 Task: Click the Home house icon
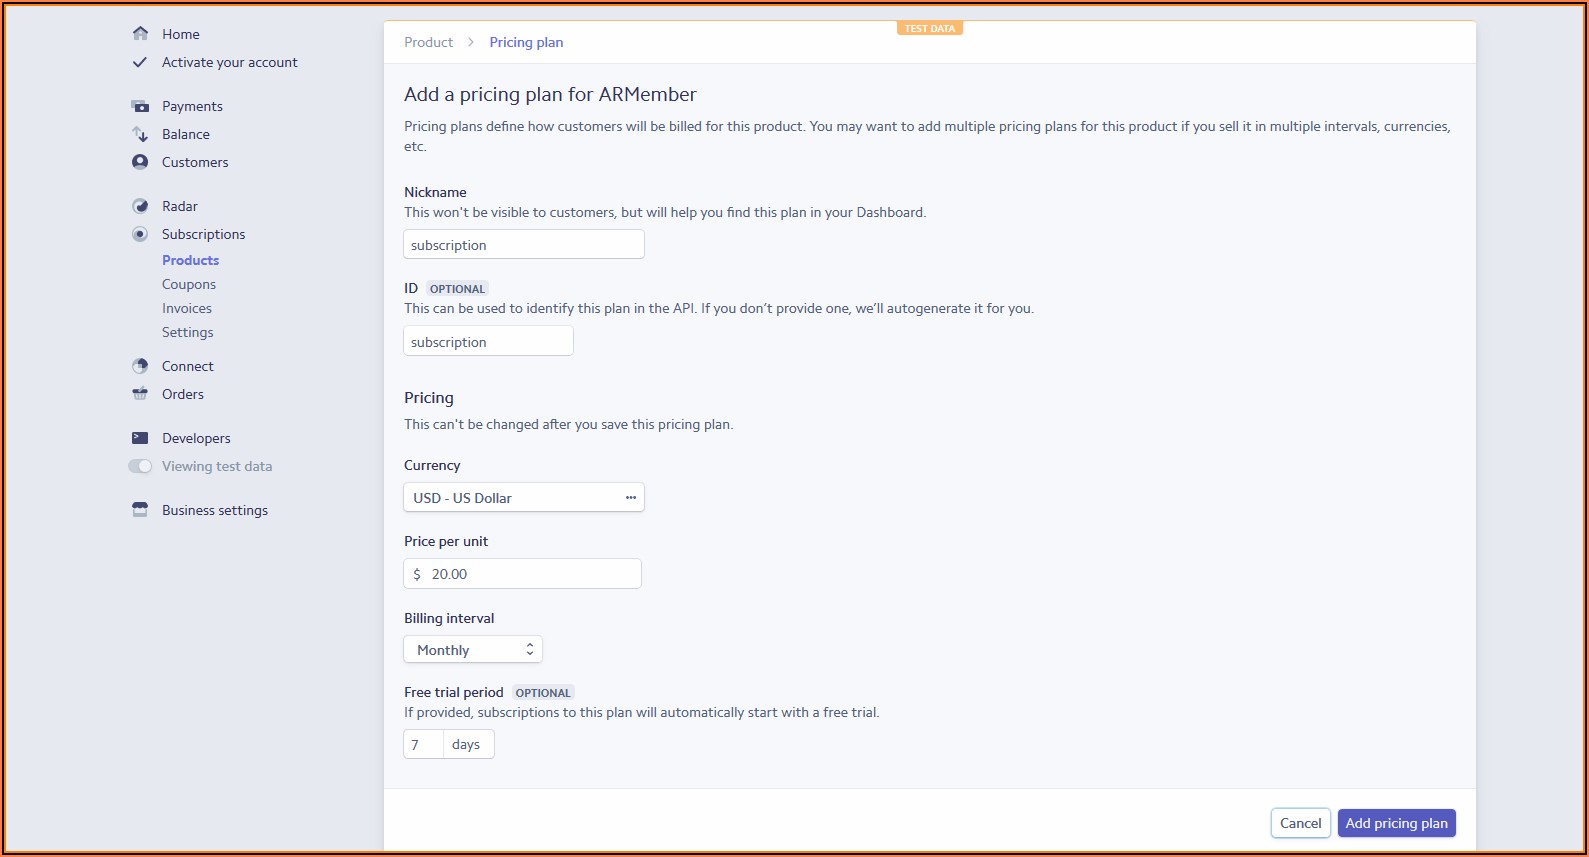[140, 34]
